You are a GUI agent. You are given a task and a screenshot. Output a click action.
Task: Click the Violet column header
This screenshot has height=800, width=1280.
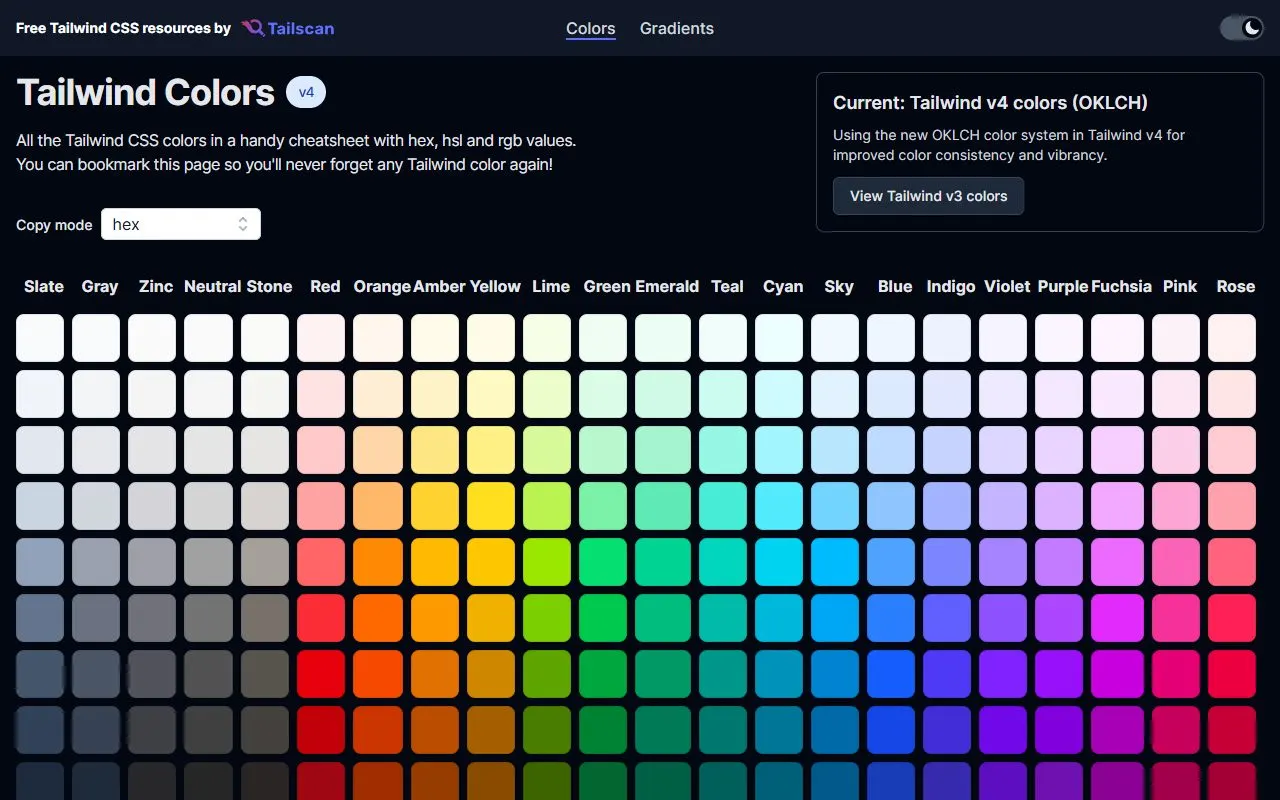[x=1007, y=286]
